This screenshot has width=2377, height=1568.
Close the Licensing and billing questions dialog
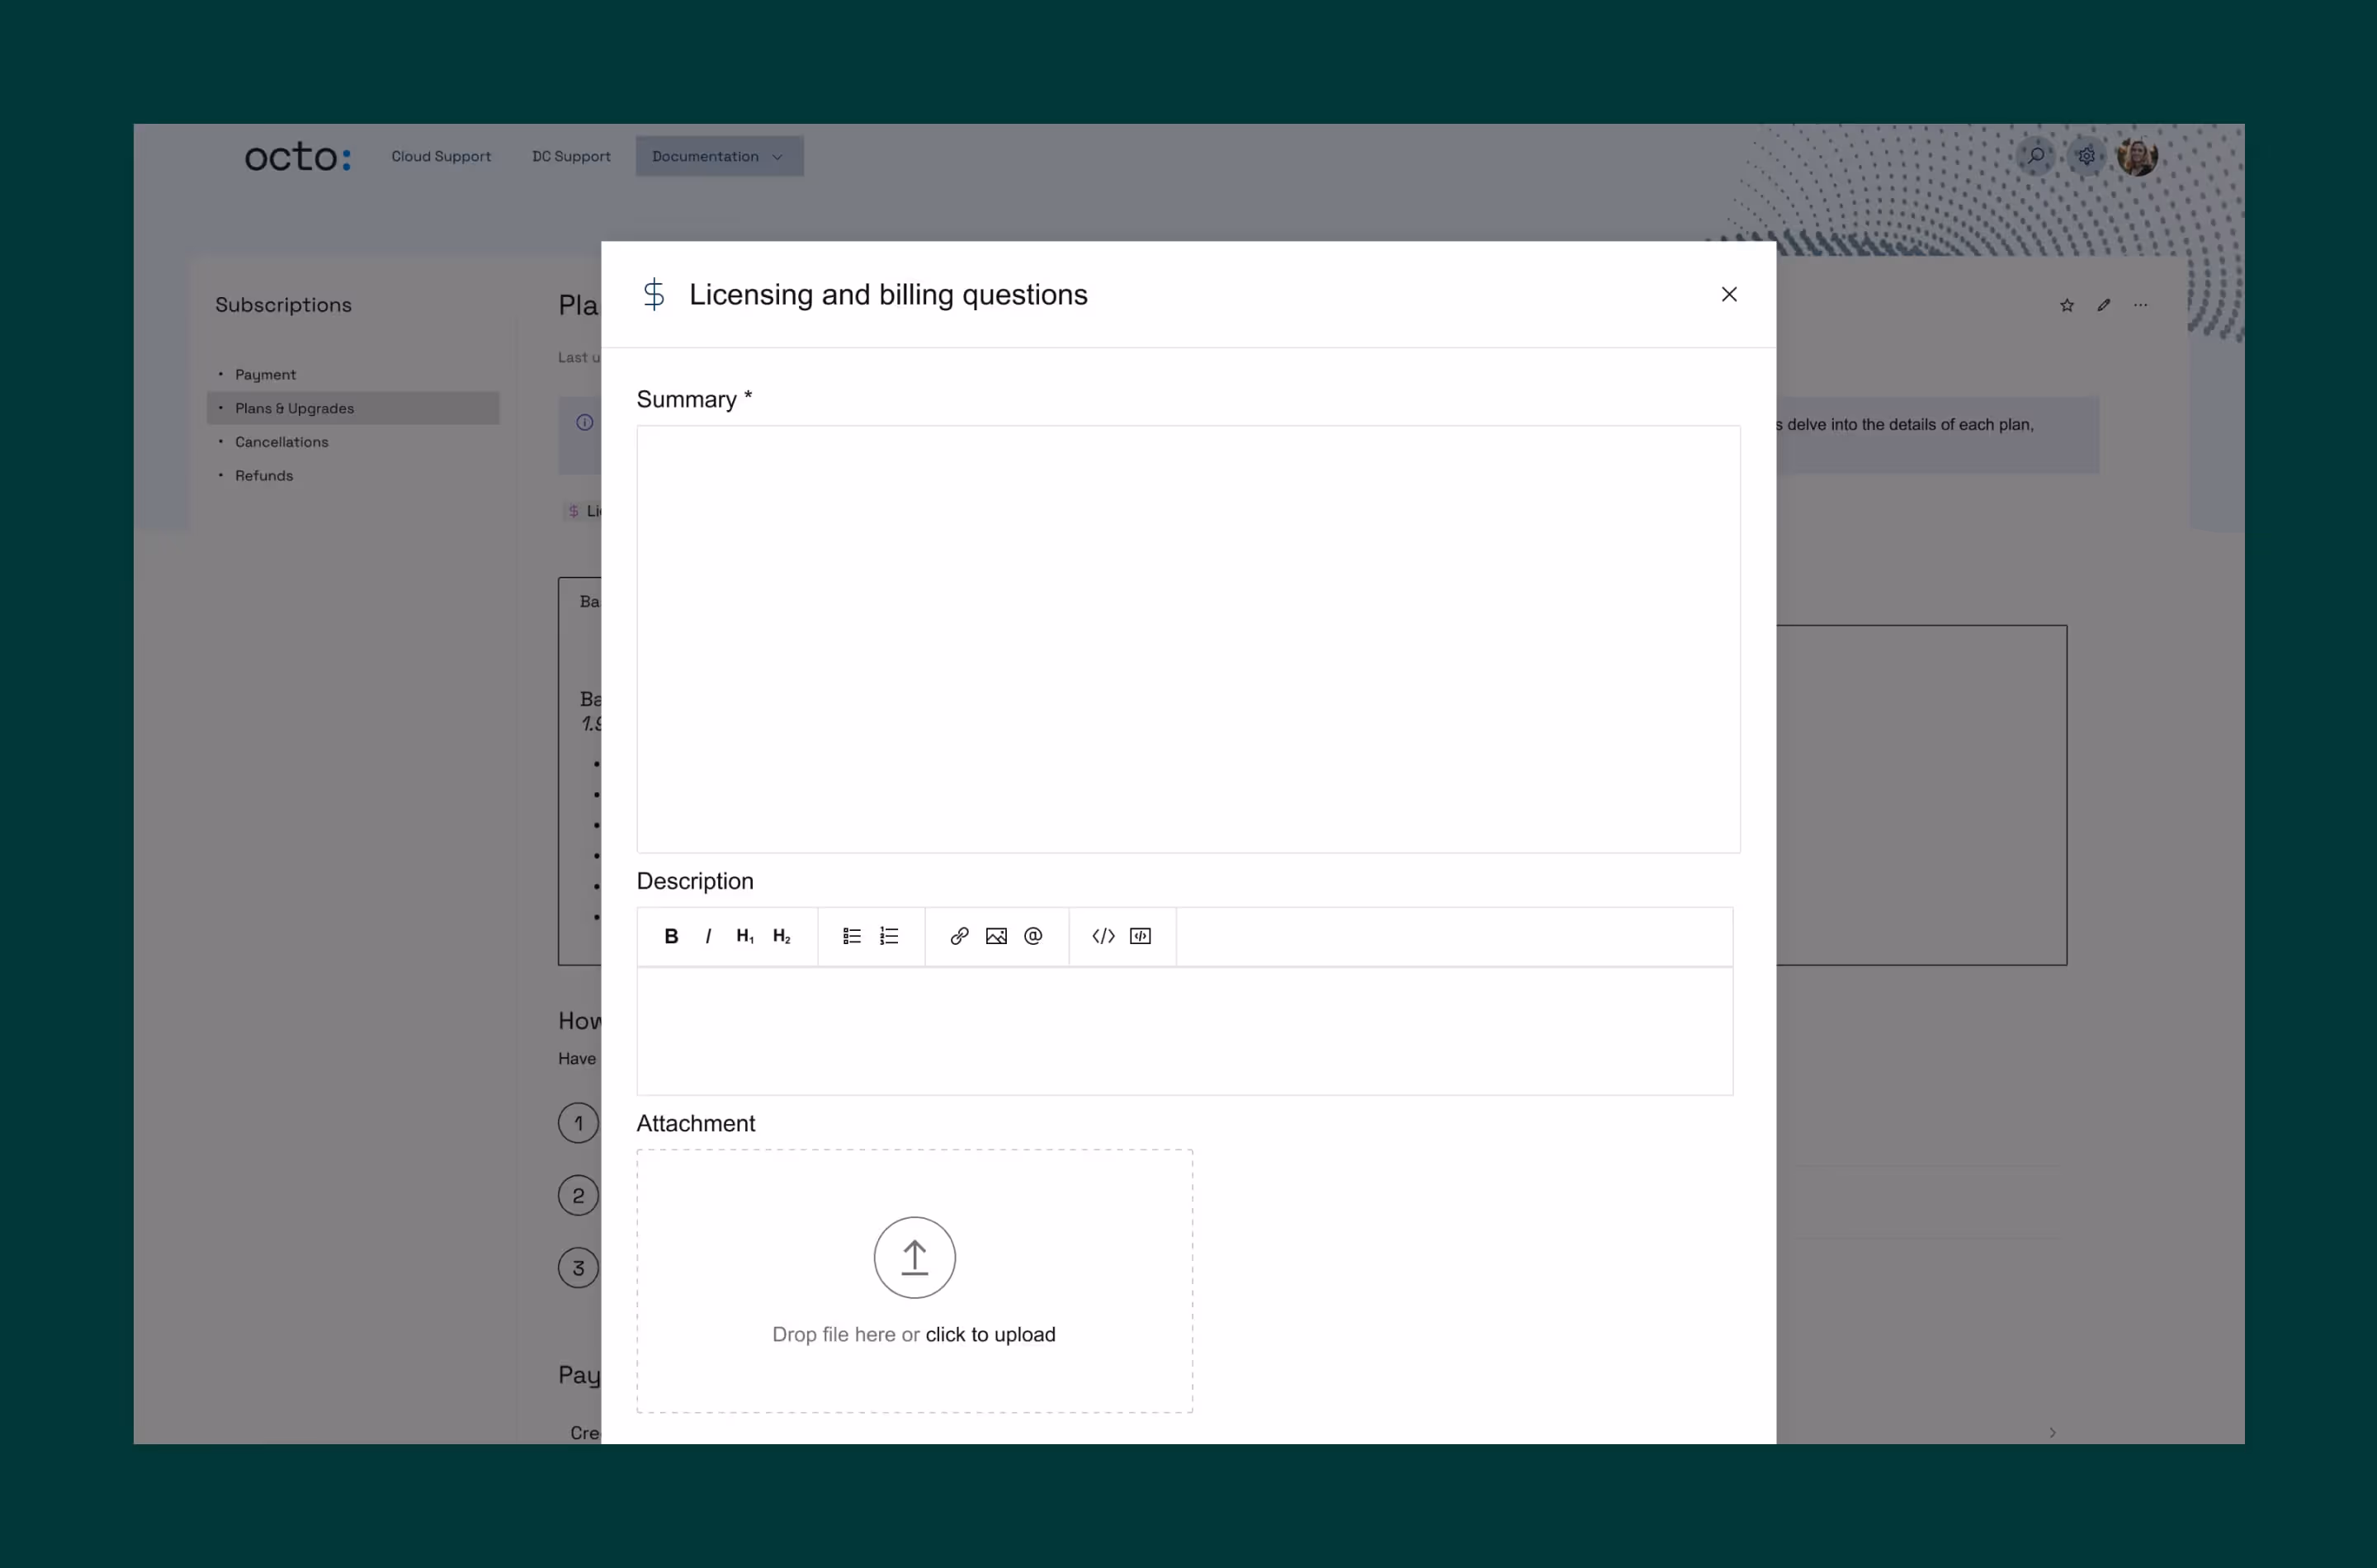[x=1729, y=294]
